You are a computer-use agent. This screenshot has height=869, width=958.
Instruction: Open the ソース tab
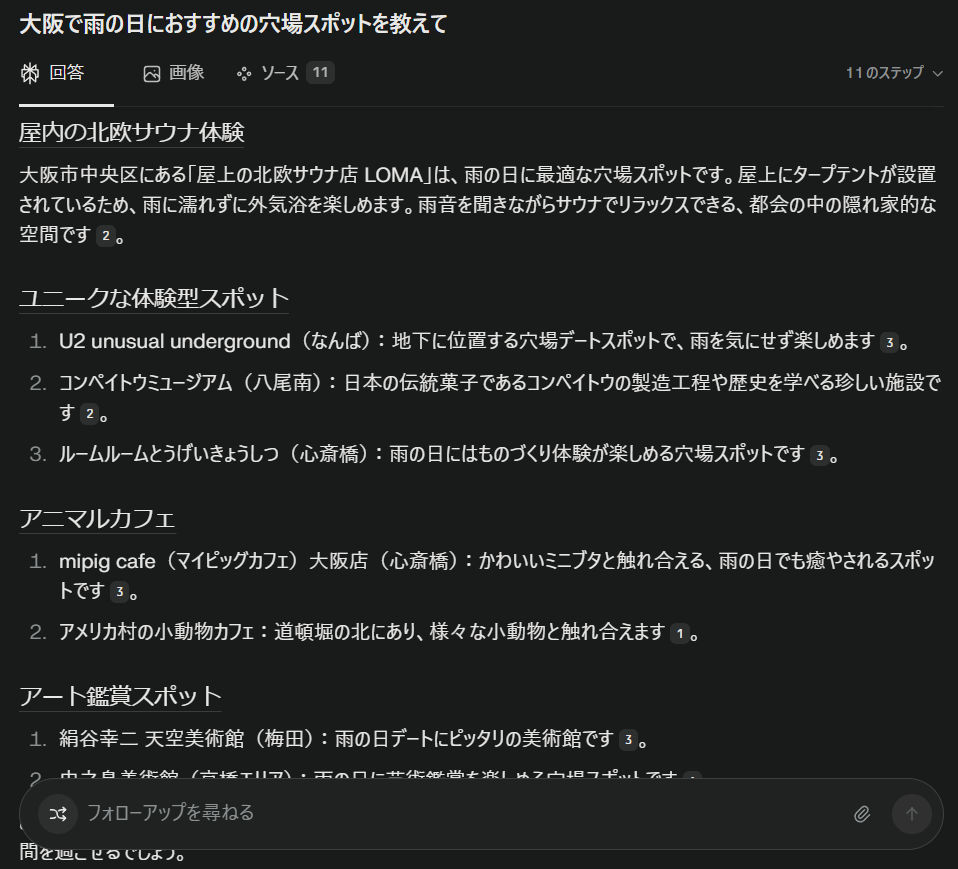pyautogui.click(x=285, y=73)
